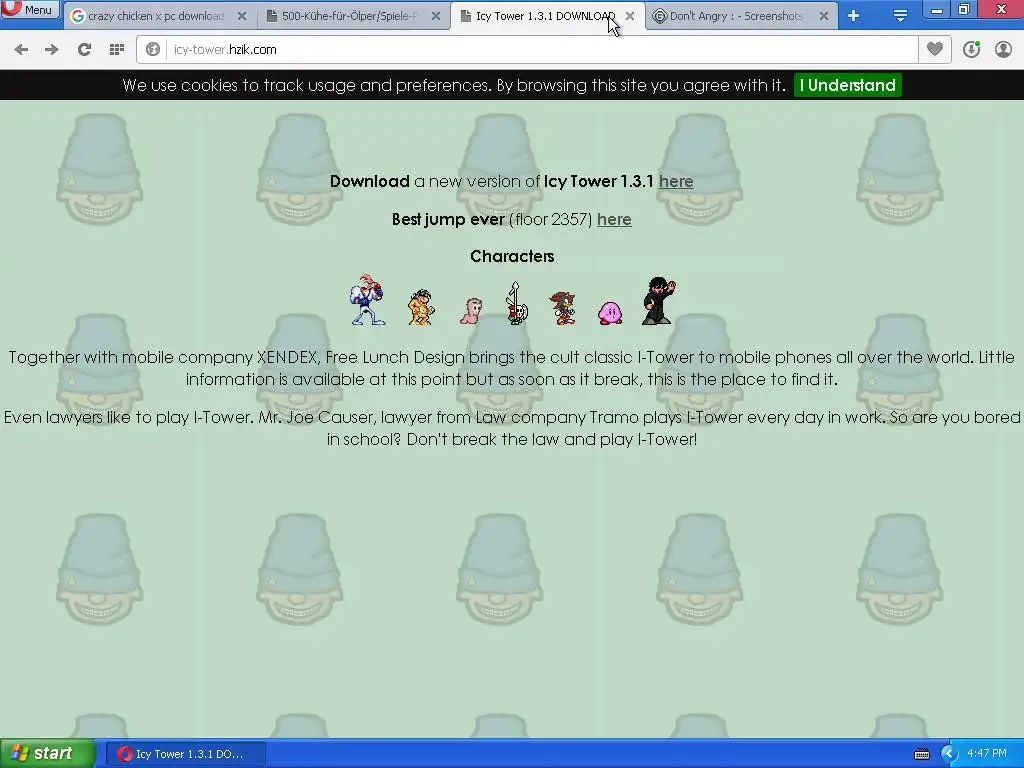Open the Speed Dial grid
This screenshot has height=768, width=1024.
[117, 50]
